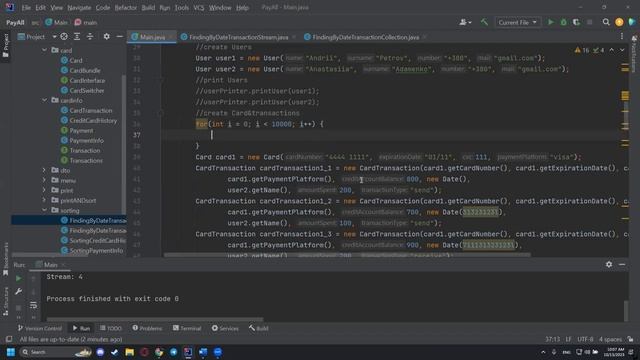Open the Terminal tool window
This screenshot has height=360, width=640.
click(x=187, y=328)
